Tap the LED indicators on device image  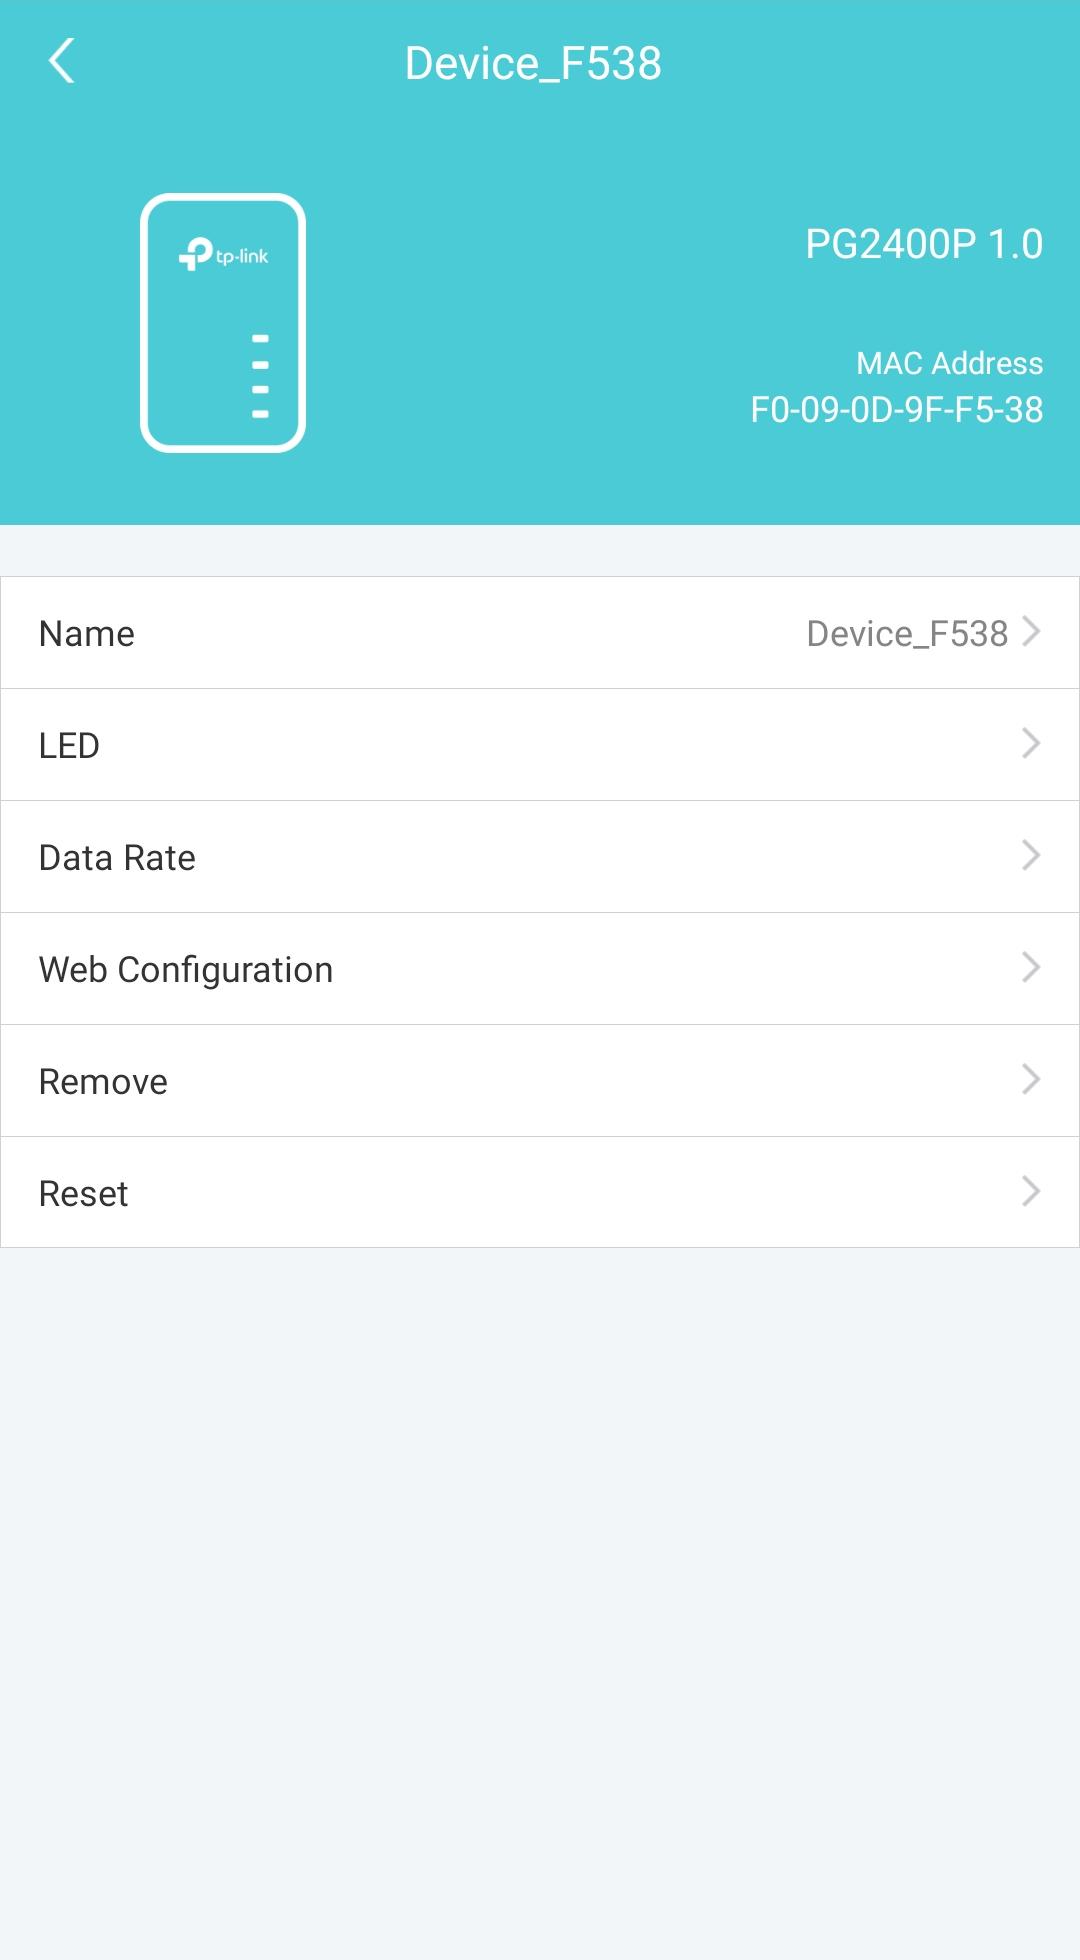(260, 376)
